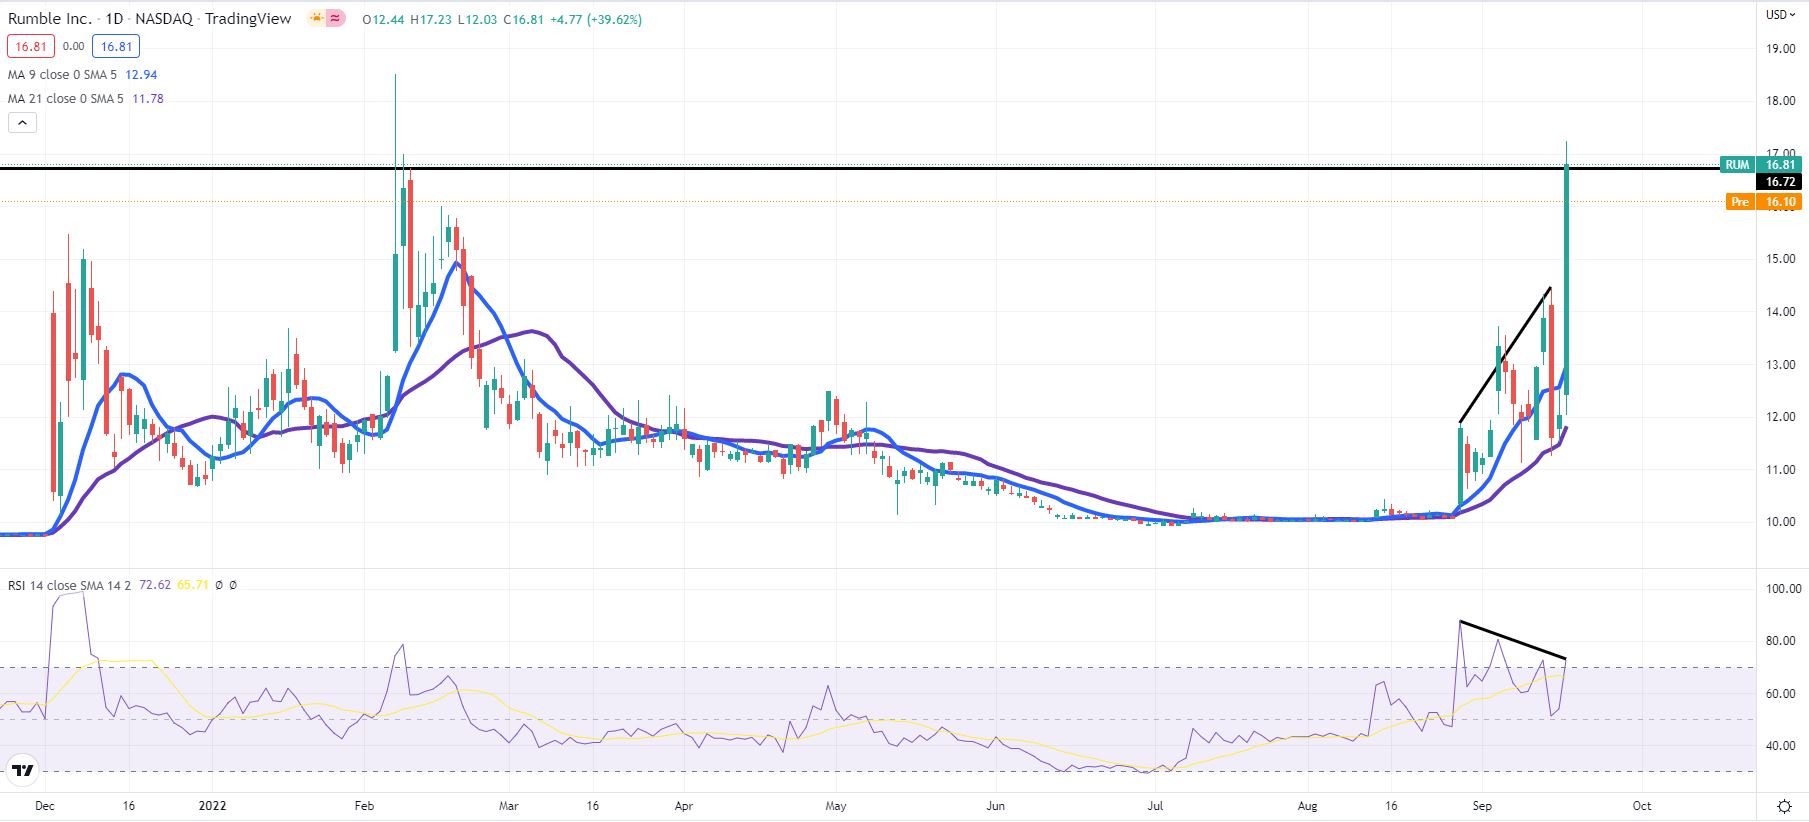The image size is (1809, 822).
Task: Click the Oct label on the time axis
Action: (x=1641, y=806)
